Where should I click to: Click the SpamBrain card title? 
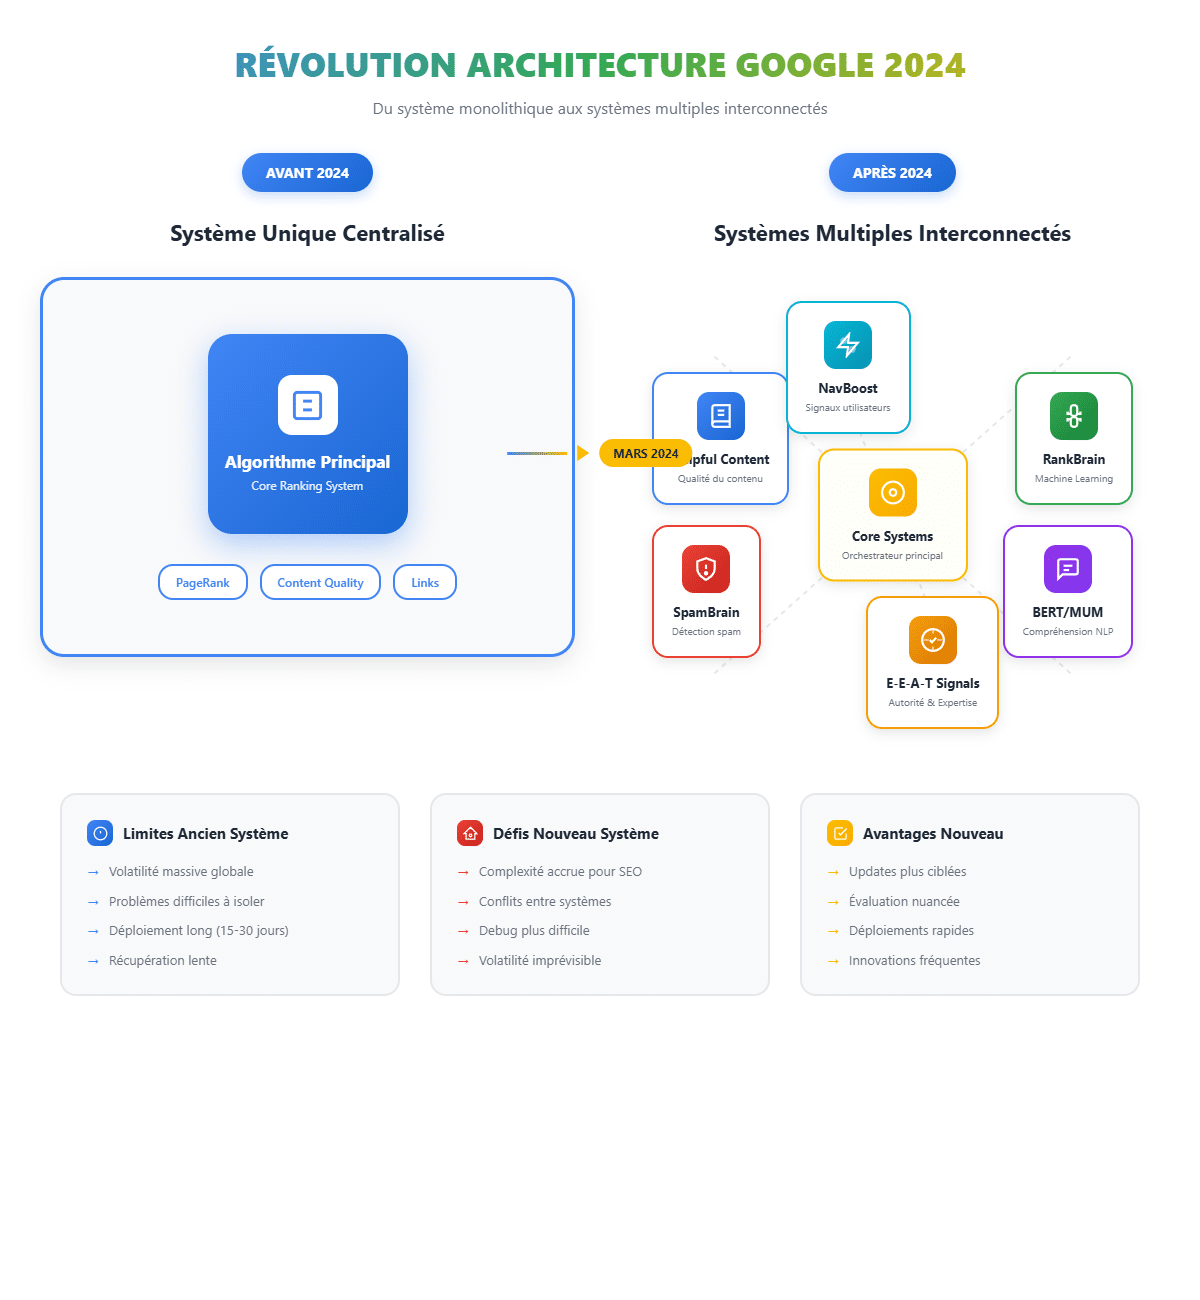[706, 612]
